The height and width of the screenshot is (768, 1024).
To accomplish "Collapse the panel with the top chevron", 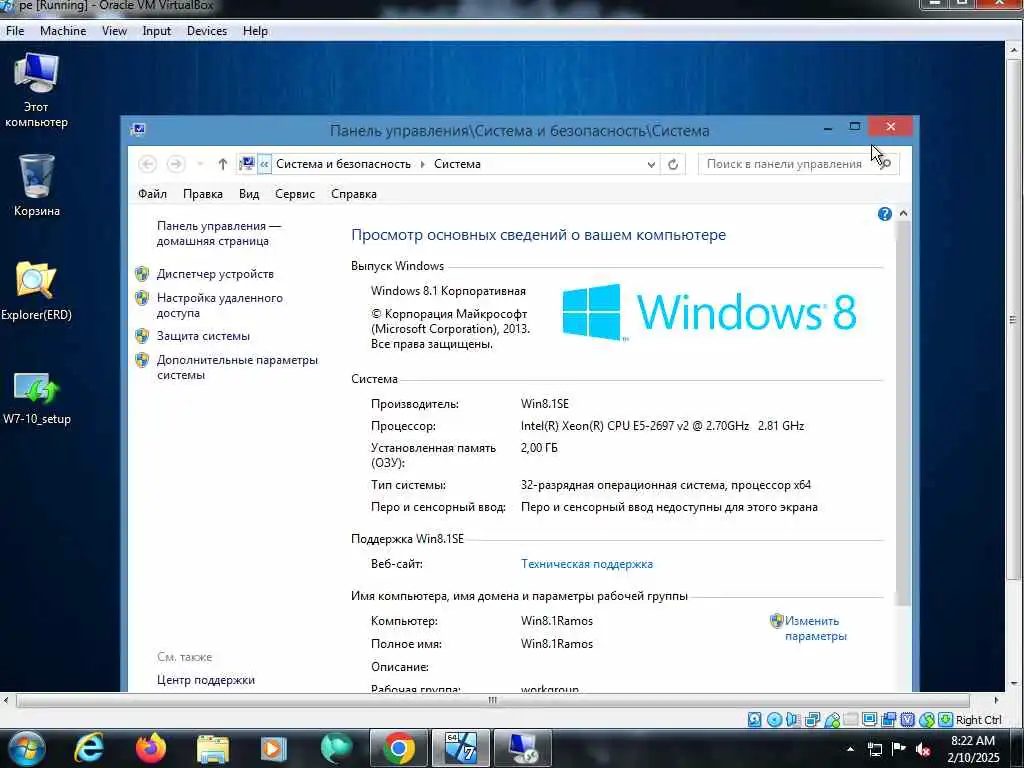I will click(x=903, y=214).
